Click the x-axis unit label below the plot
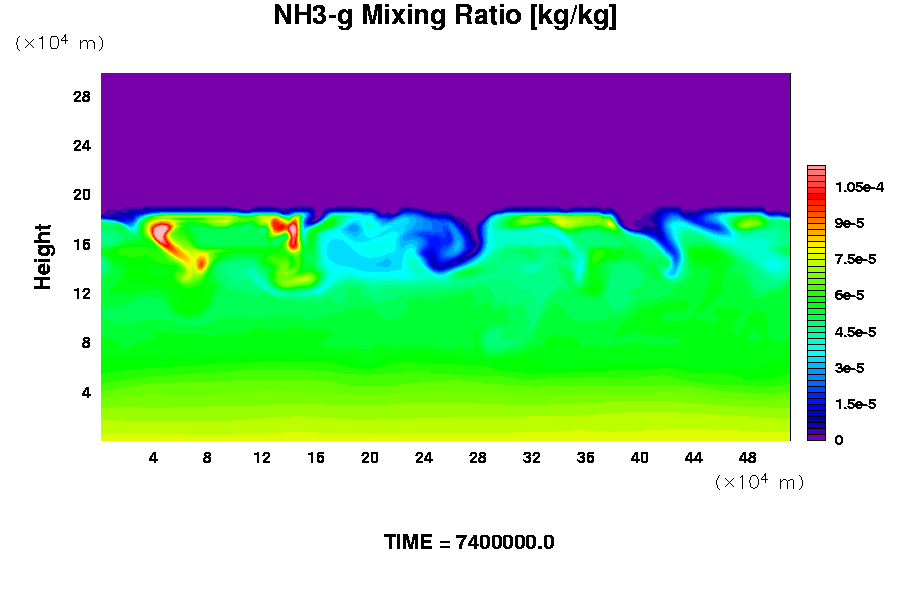 [x=759, y=482]
